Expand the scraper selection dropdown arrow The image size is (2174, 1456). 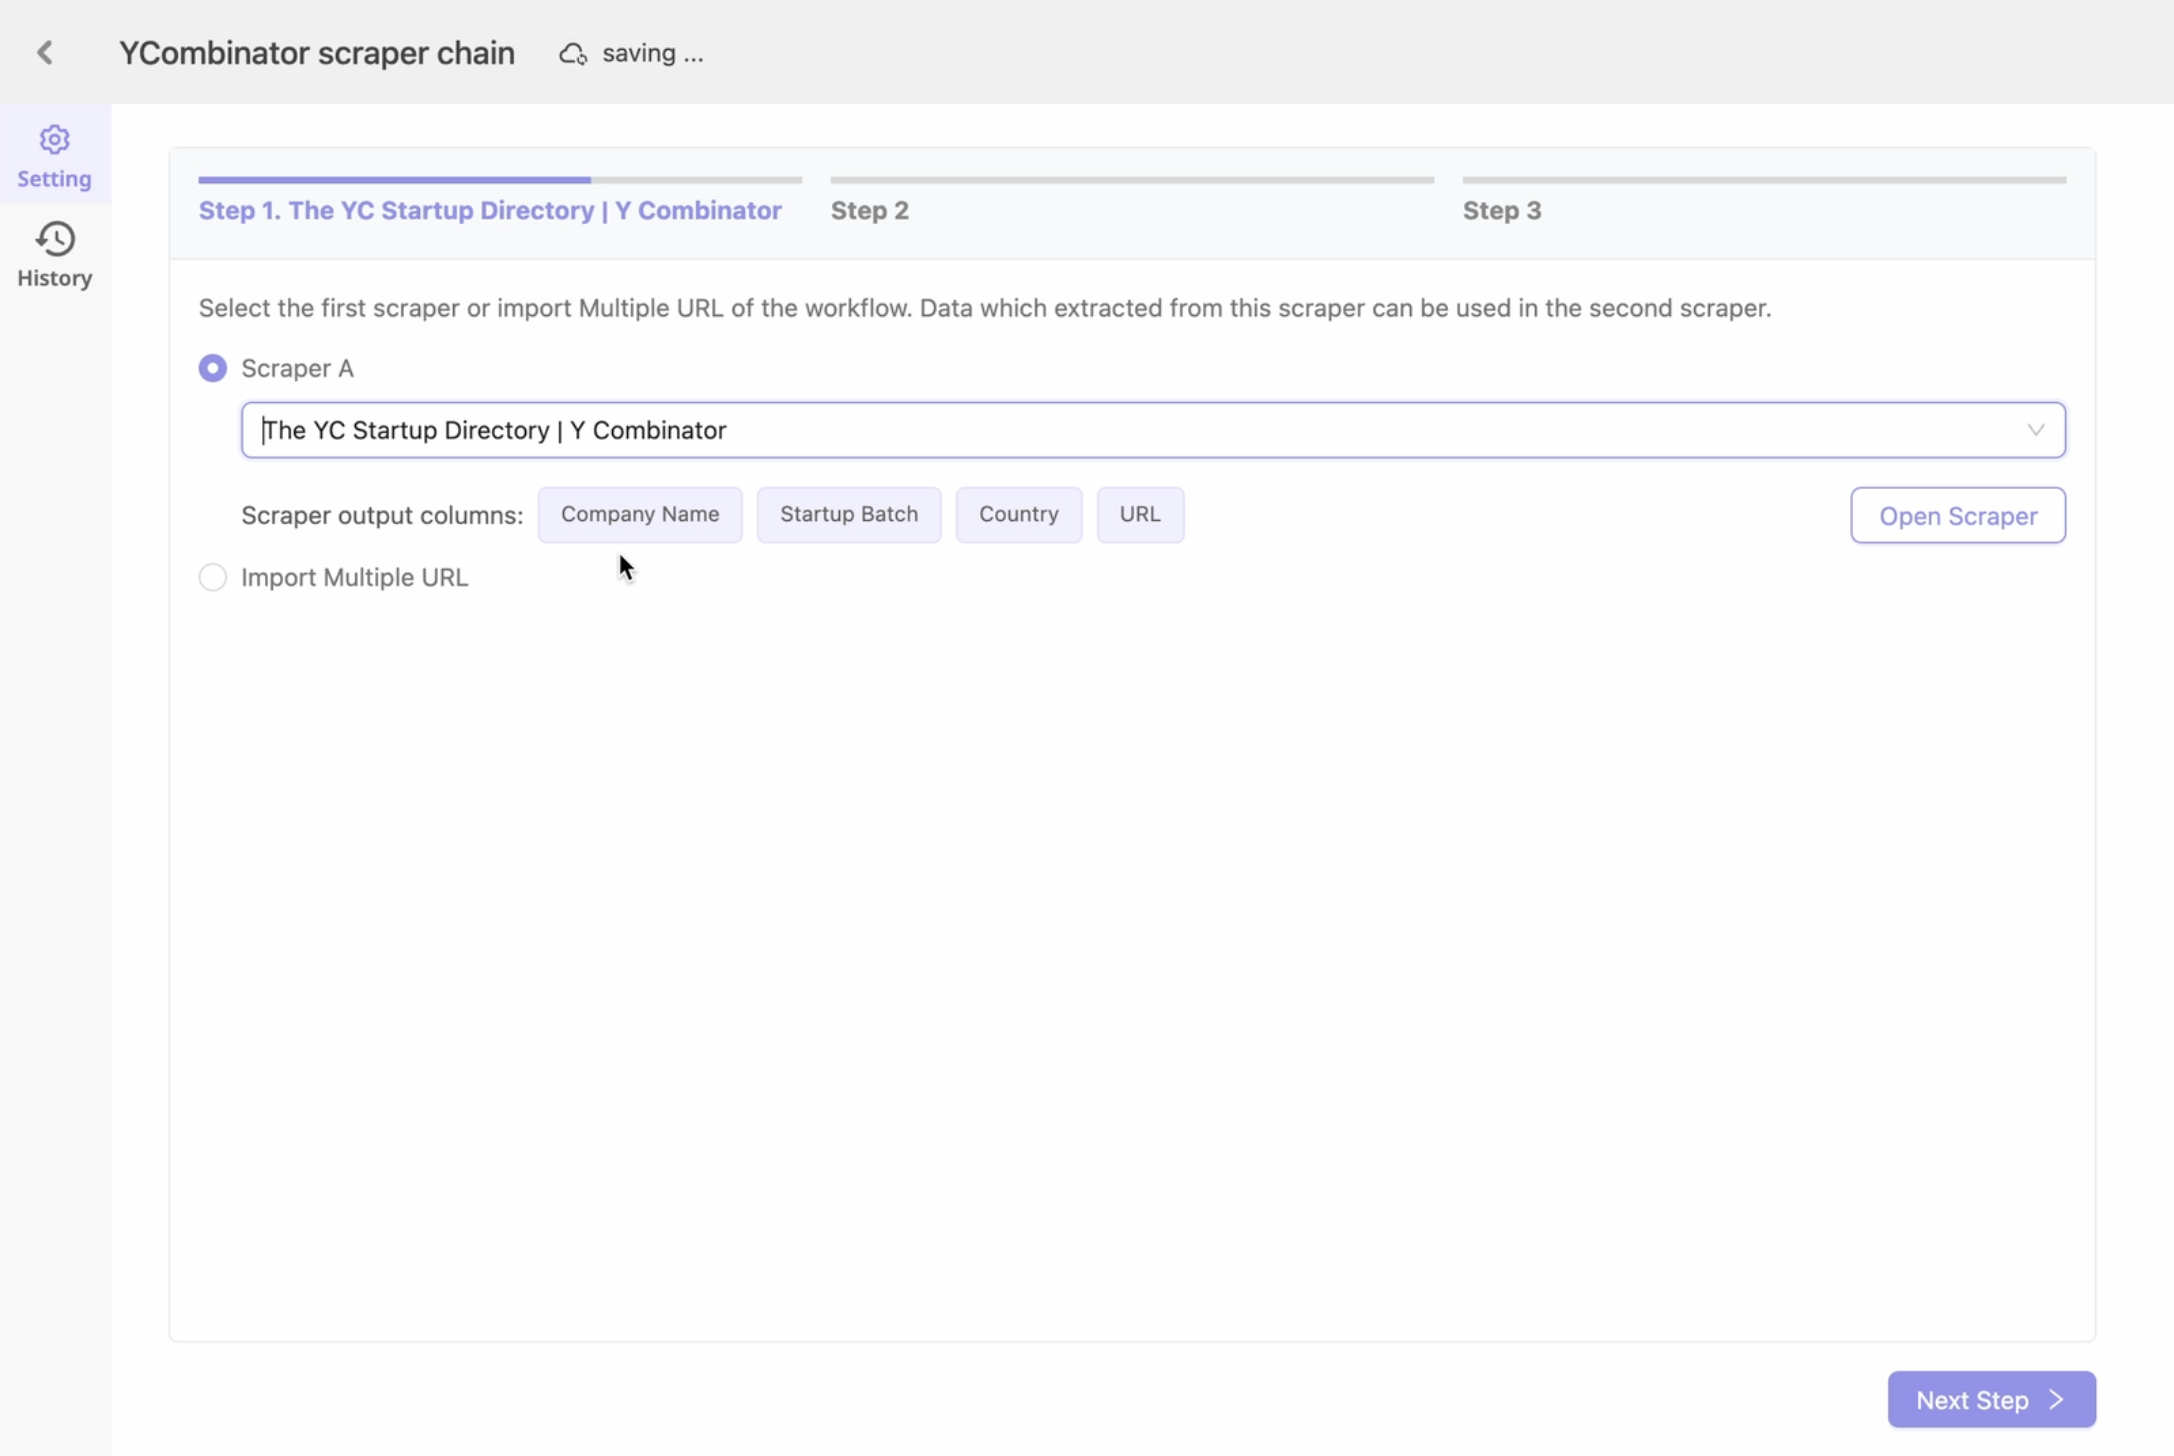(2035, 430)
